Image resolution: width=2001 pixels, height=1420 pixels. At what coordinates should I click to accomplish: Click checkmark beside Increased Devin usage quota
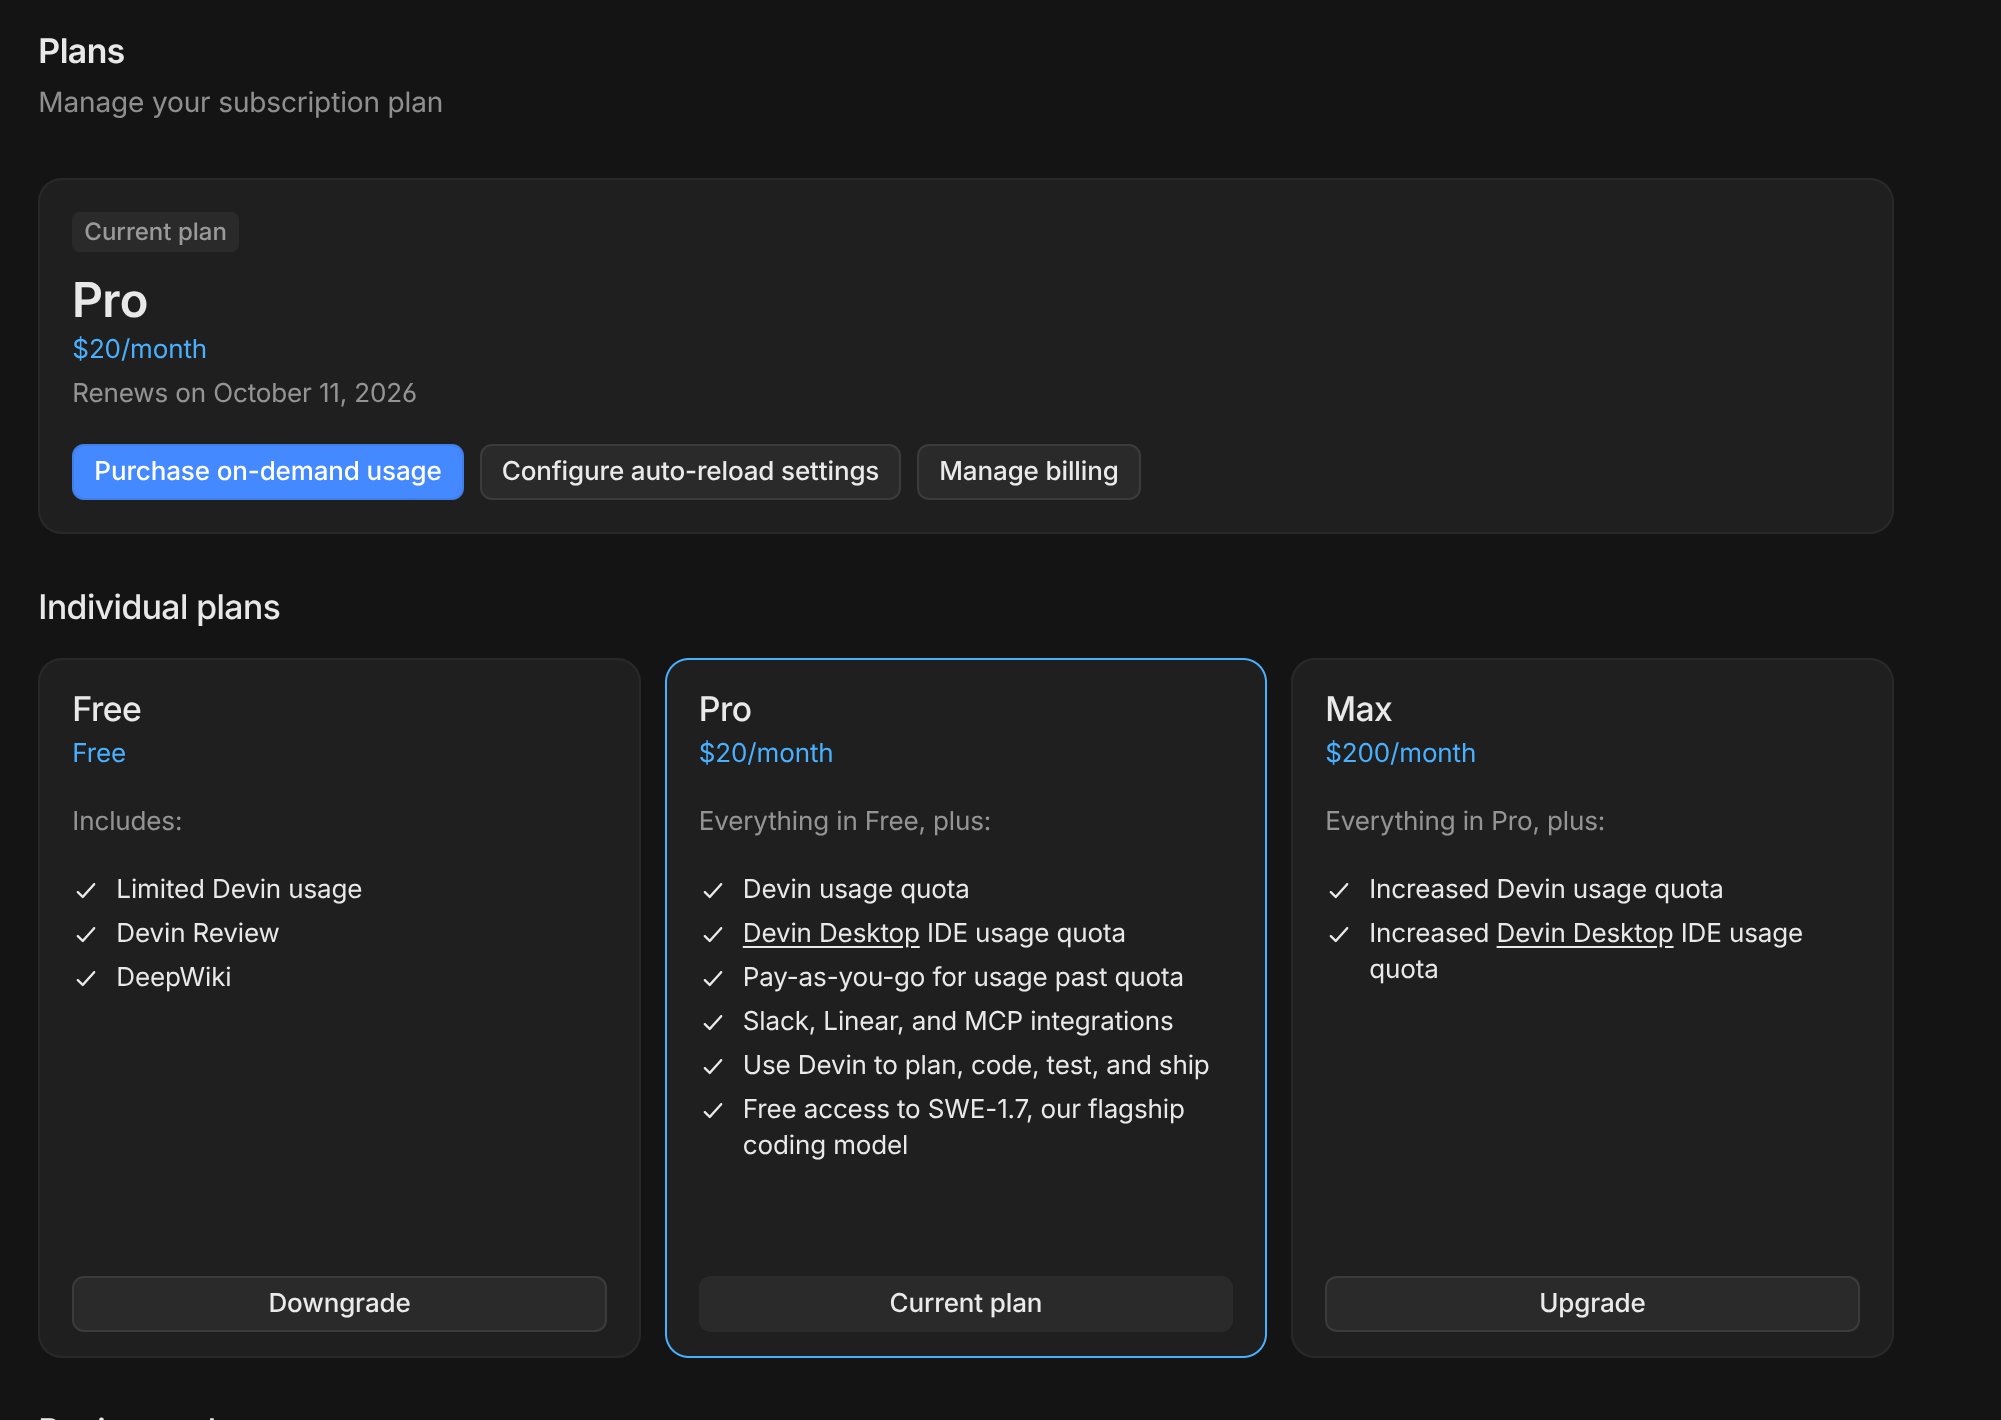pos(1339,890)
